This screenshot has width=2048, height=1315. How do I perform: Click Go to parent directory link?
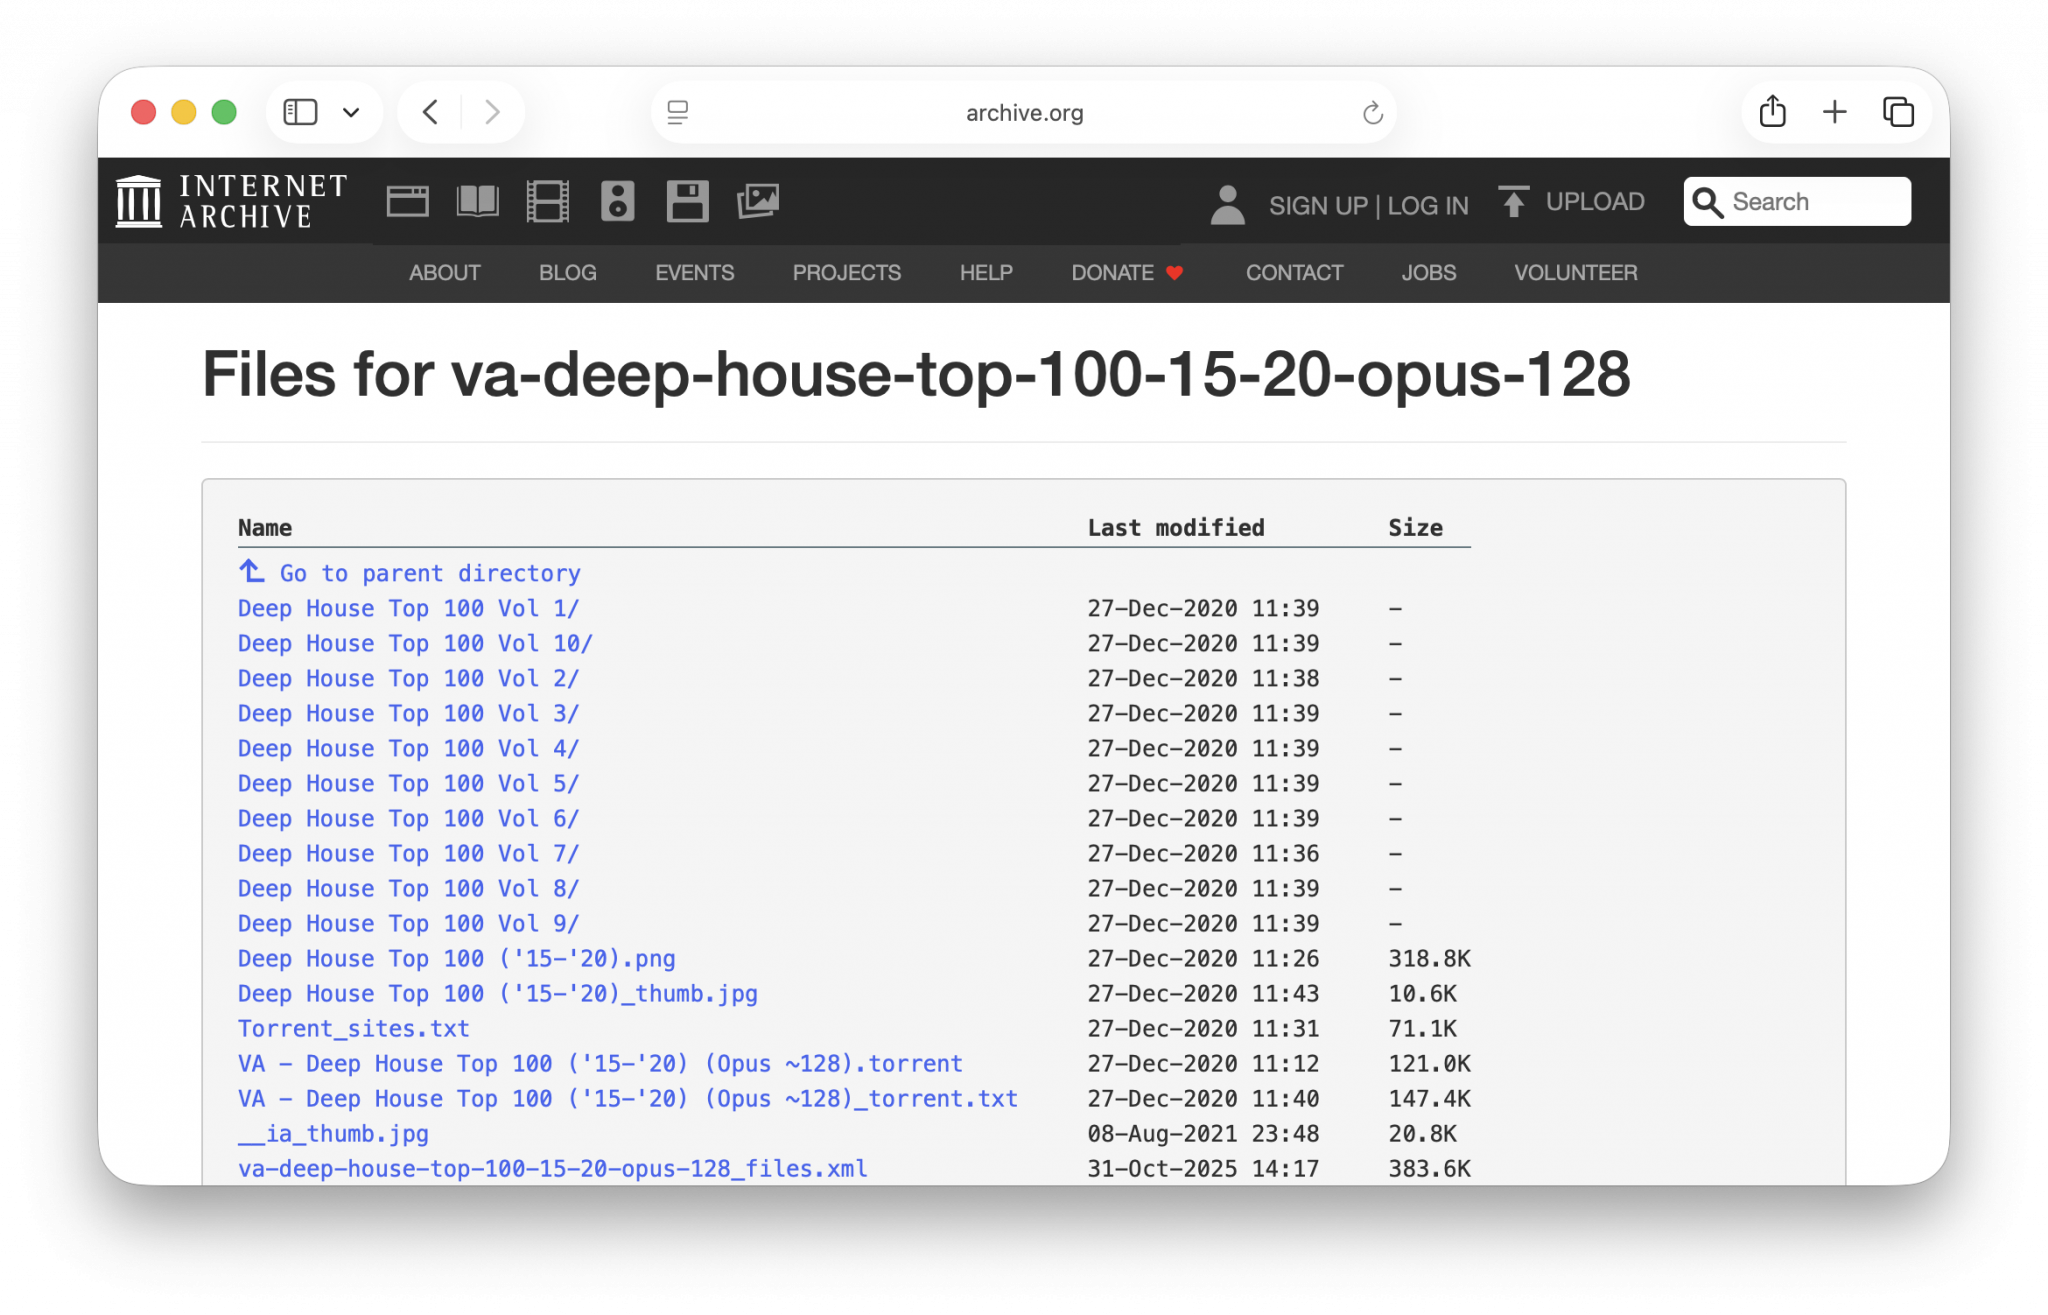click(x=429, y=573)
